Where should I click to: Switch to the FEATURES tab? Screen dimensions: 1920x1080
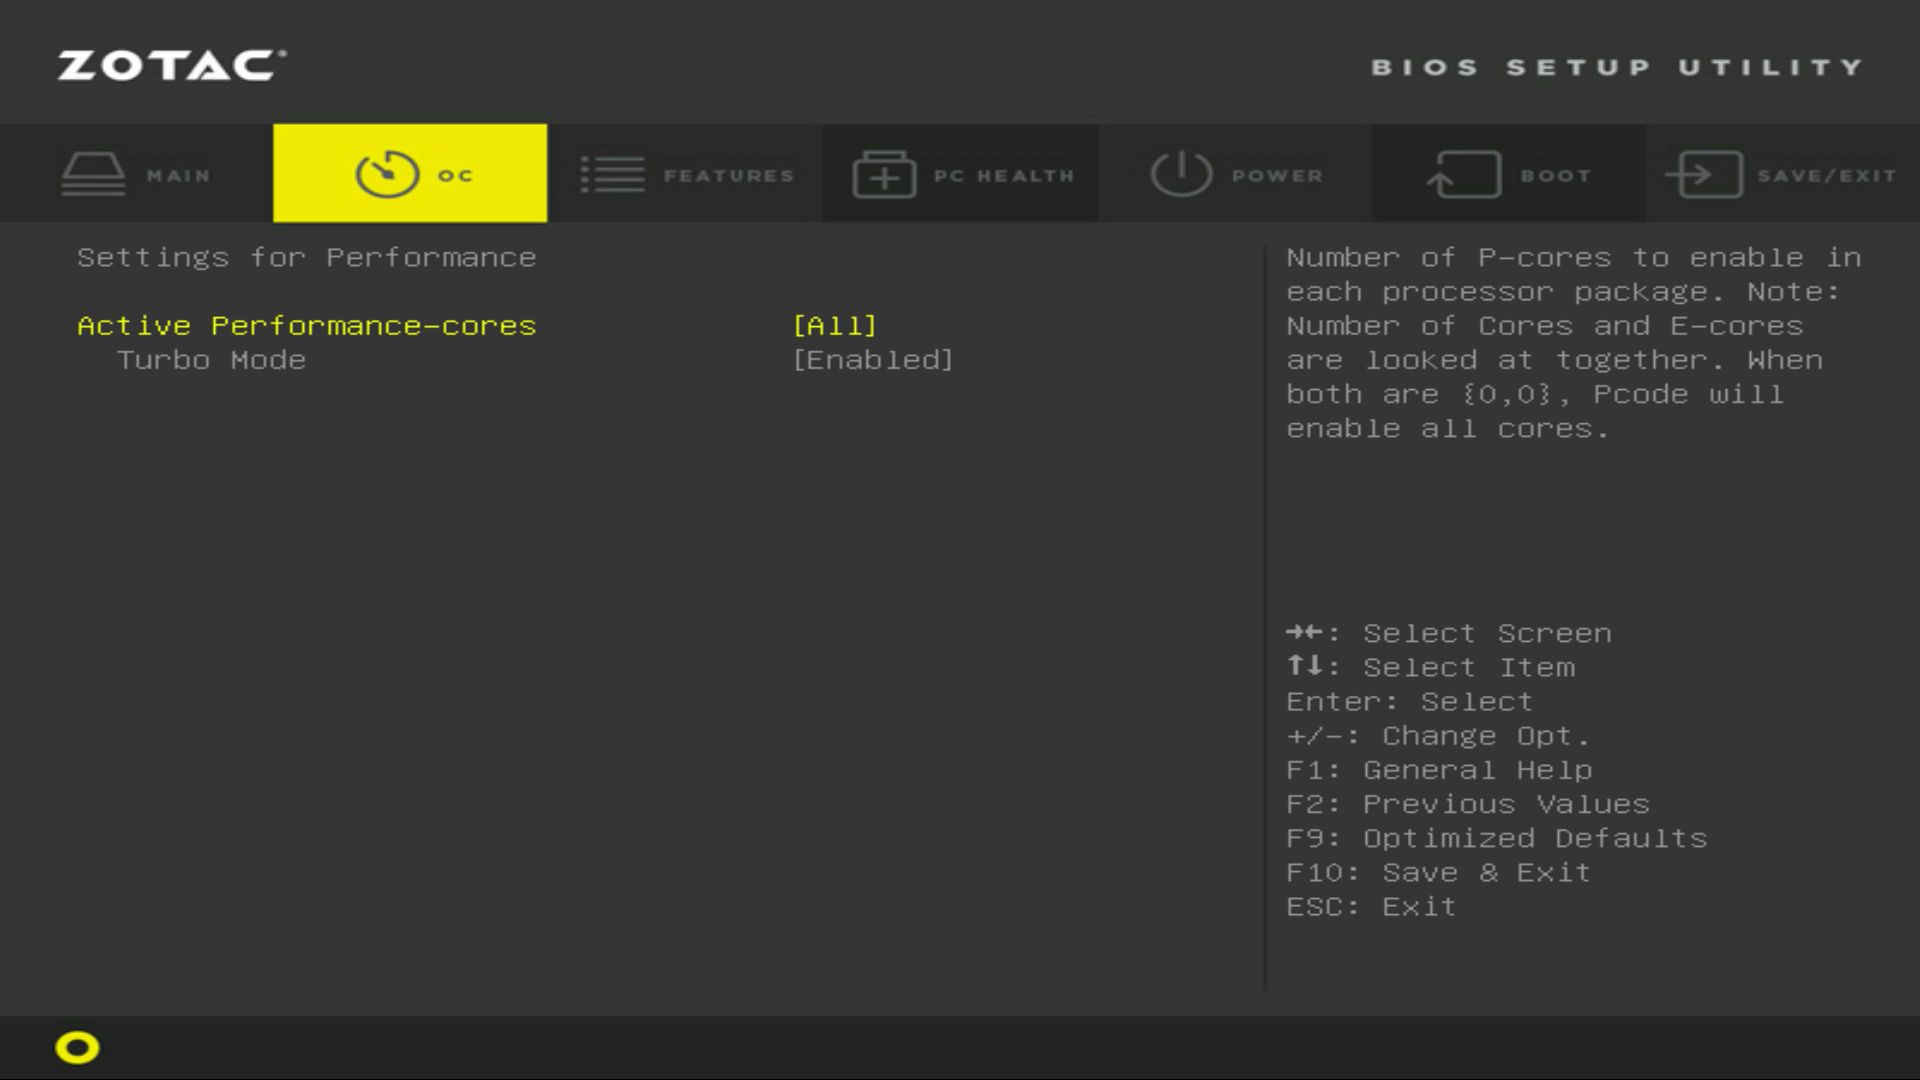pos(728,176)
